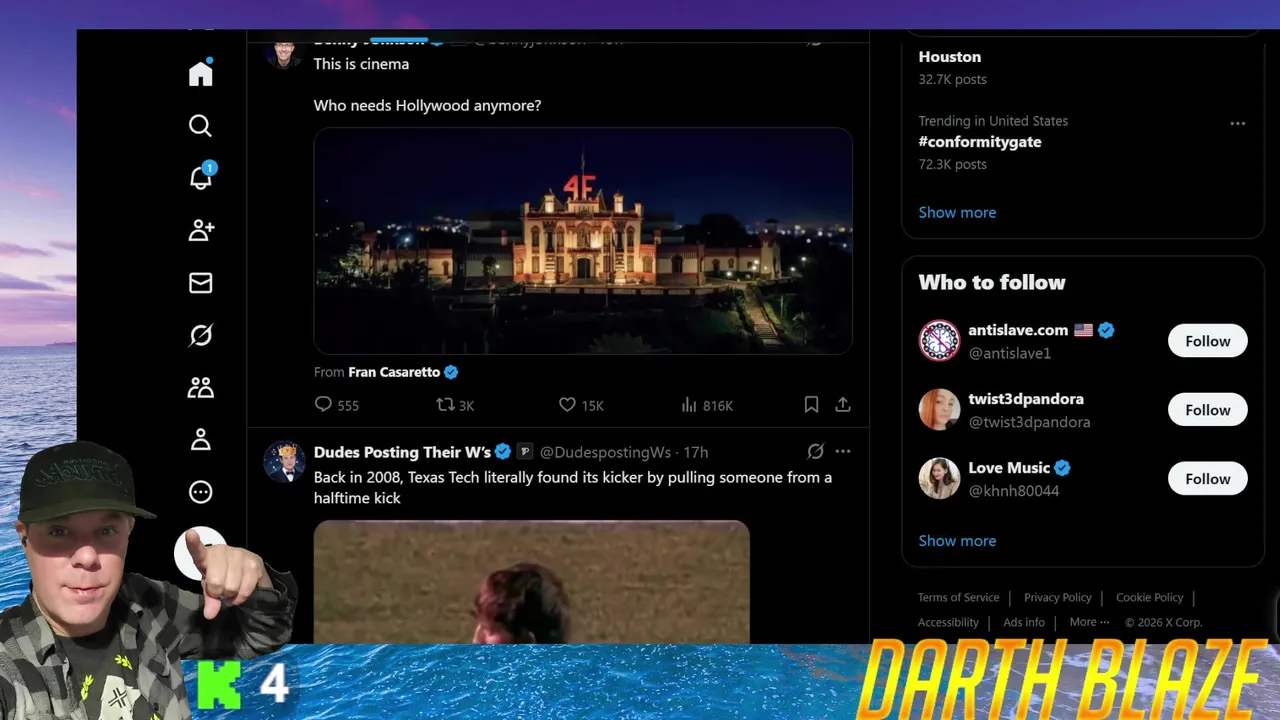Open the Home feed icon
The height and width of the screenshot is (720, 1280).
[201, 74]
